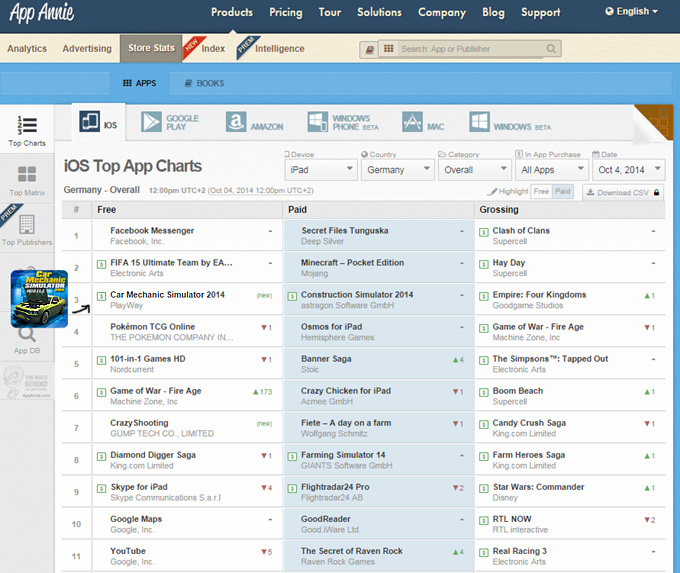Image resolution: width=680 pixels, height=573 pixels.
Task: Click in-app purchase icon beside Real Racing 3
Action: pos(484,553)
